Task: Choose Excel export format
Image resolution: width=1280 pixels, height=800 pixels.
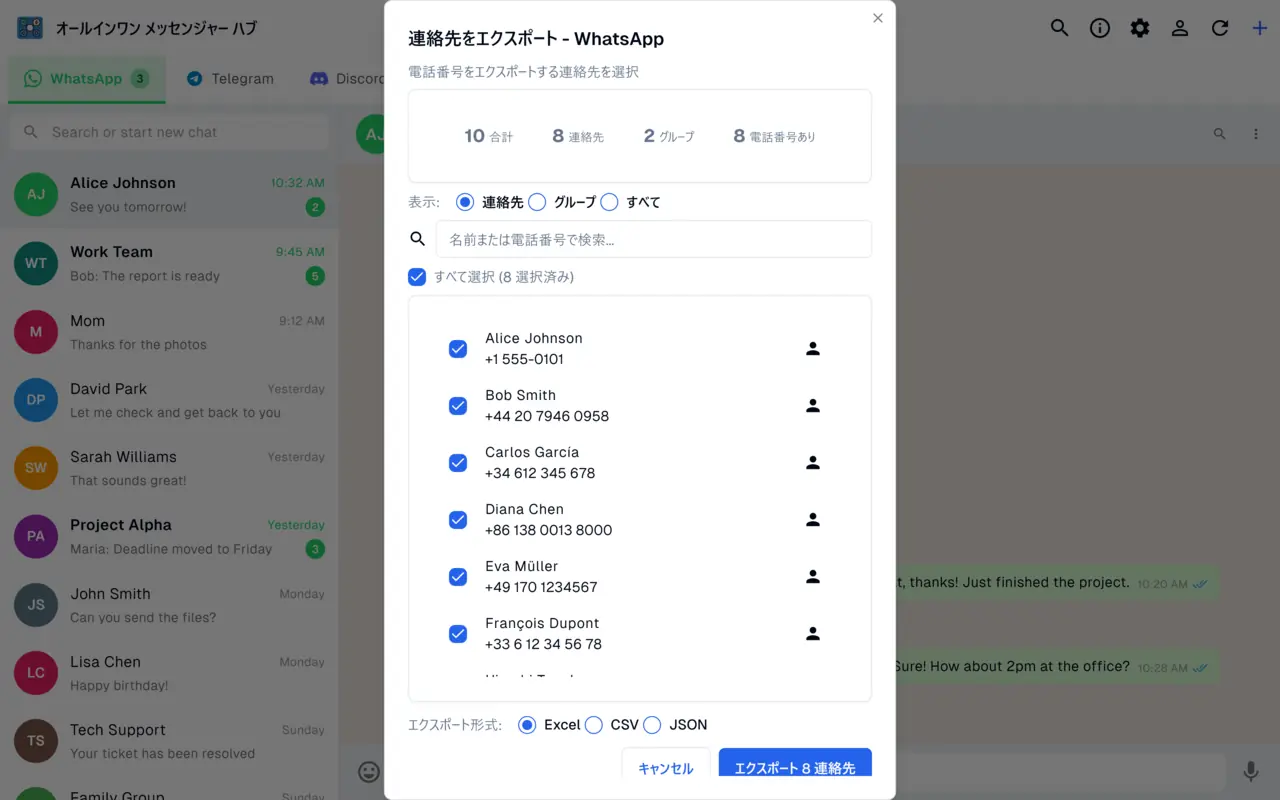Action: (x=527, y=725)
